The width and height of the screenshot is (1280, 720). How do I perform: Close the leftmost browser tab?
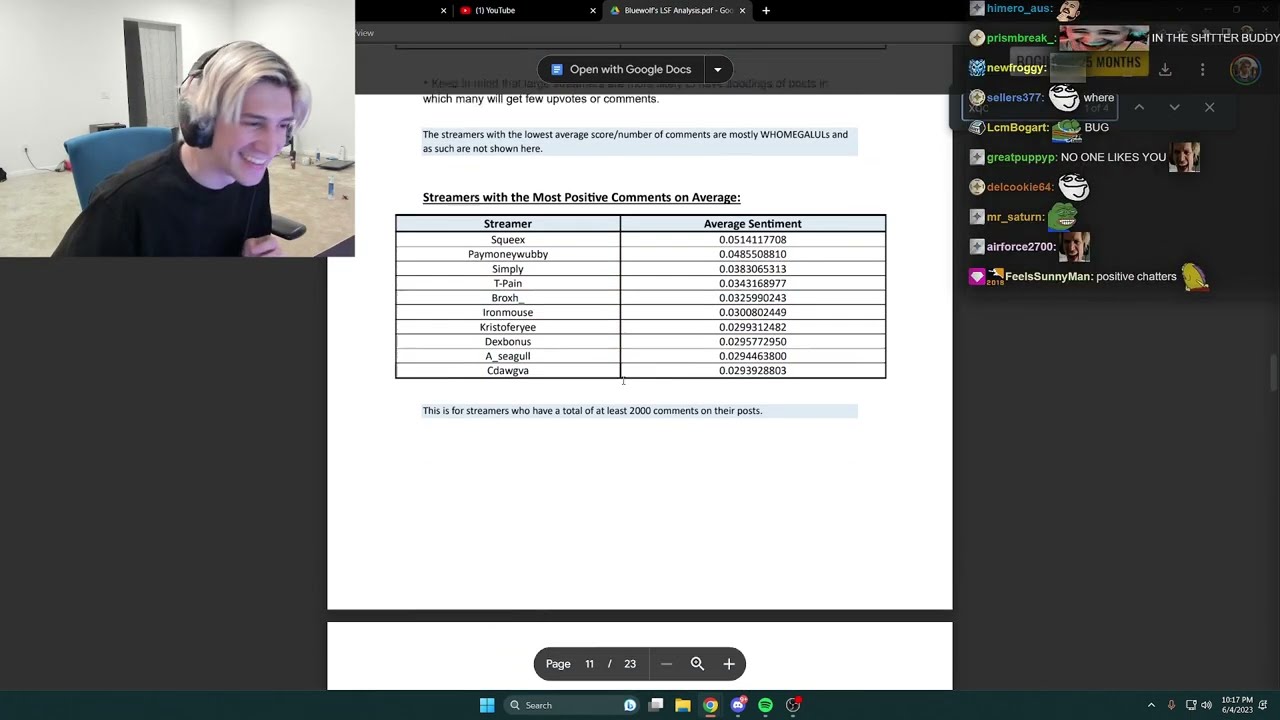[x=443, y=10]
